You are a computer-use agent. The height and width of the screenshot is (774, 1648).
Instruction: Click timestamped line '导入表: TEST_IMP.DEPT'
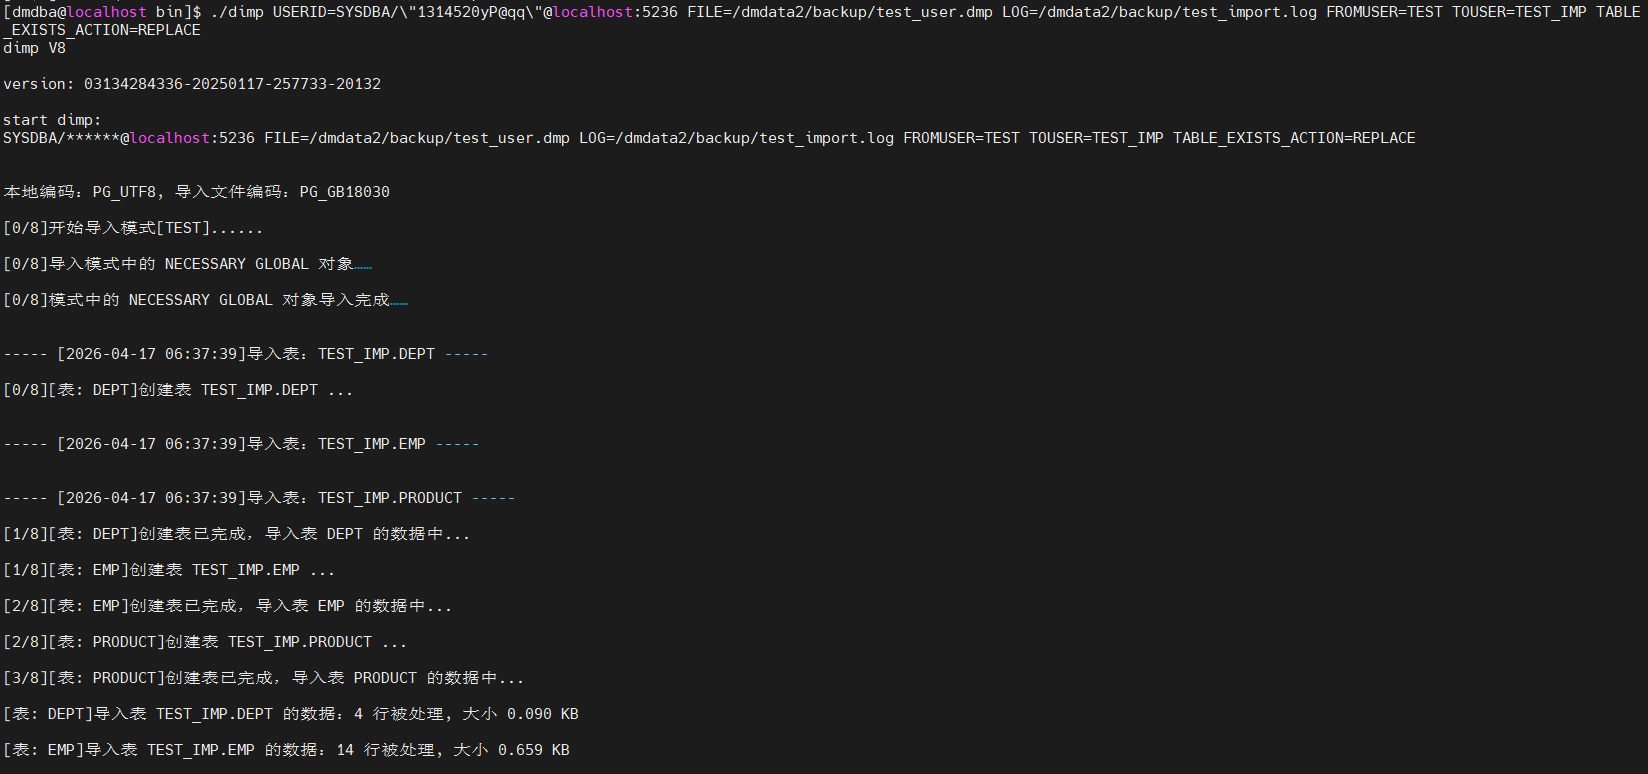246,354
